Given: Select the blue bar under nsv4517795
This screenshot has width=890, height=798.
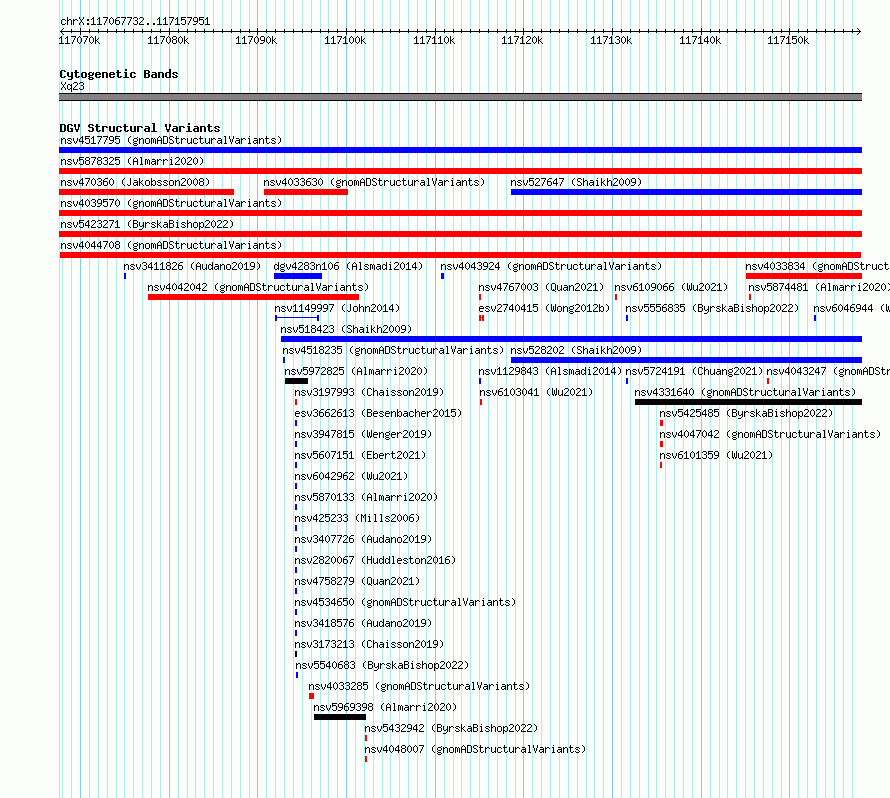Looking at the screenshot, I should click(x=460, y=150).
